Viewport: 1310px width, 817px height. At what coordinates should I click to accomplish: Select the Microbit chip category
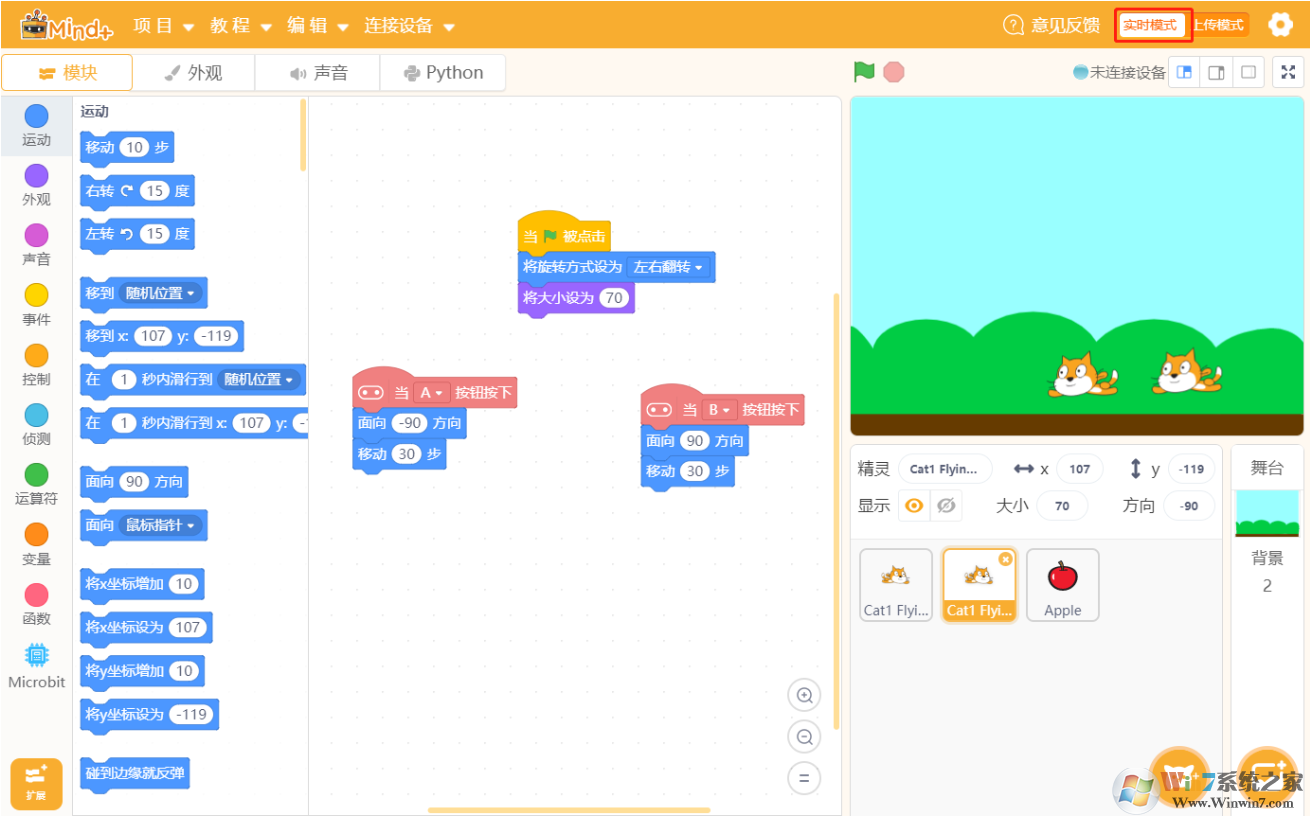(x=36, y=666)
